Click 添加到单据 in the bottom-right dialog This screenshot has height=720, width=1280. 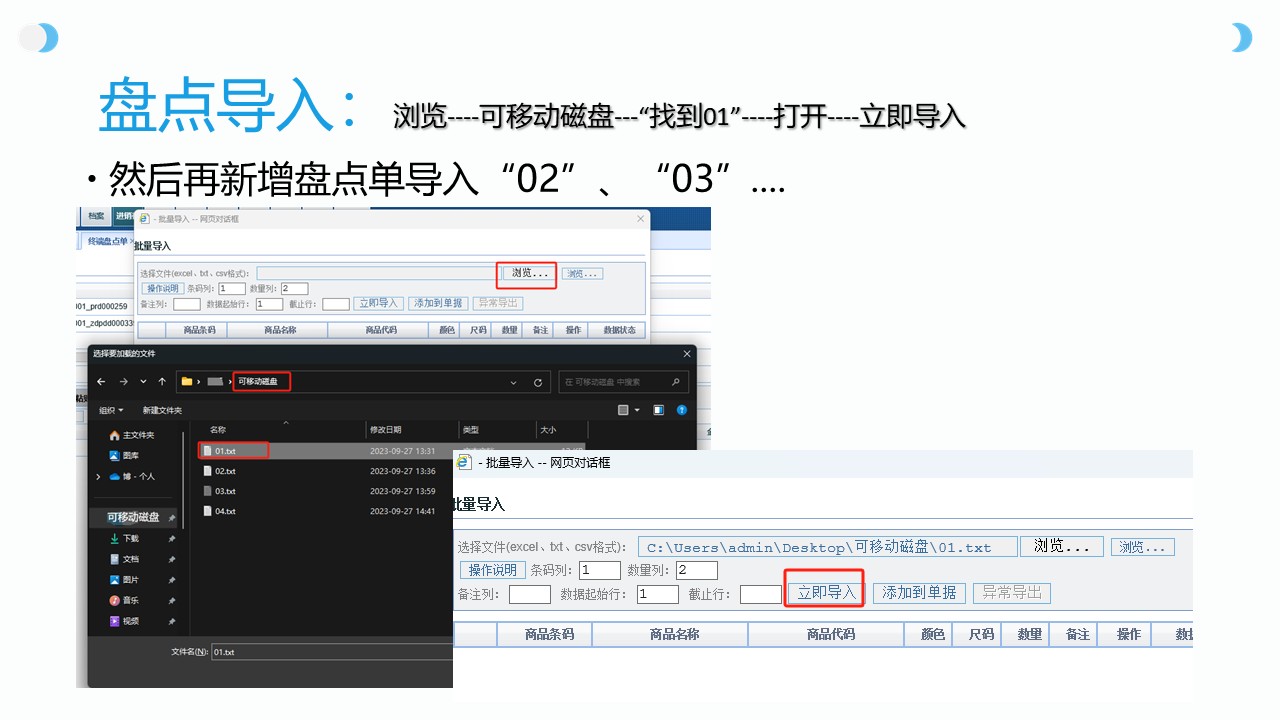point(919,593)
